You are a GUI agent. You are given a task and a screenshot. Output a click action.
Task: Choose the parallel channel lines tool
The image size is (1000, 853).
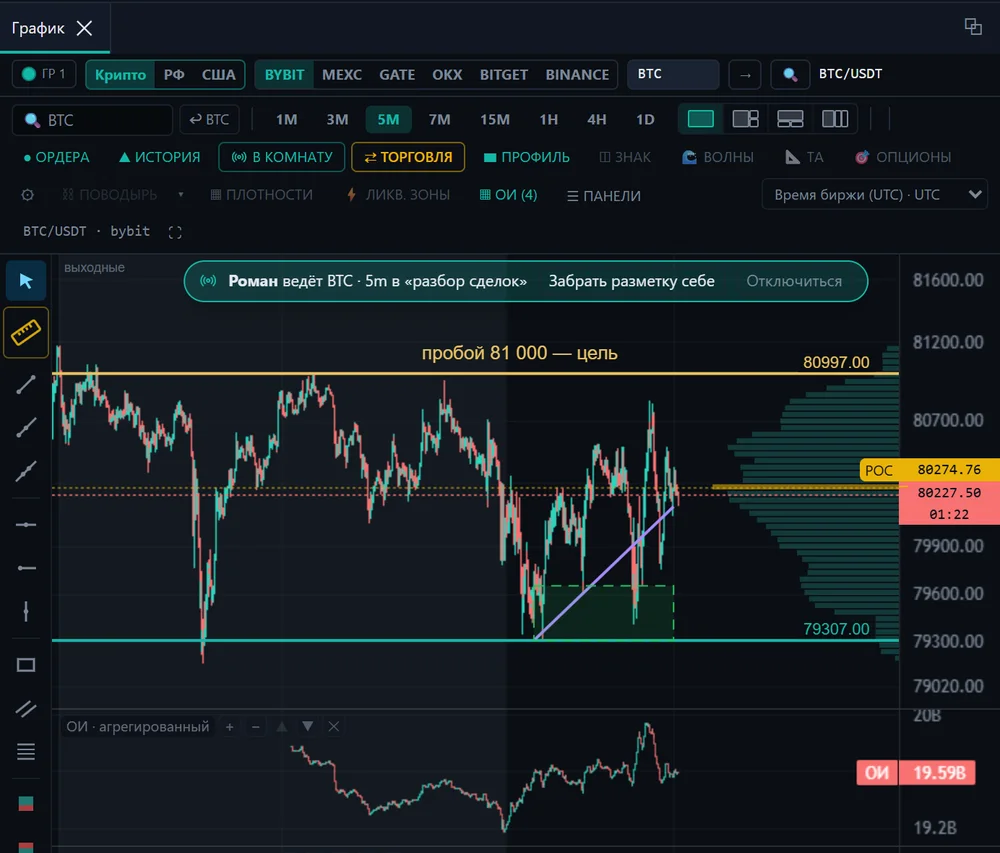pos(26,708)
